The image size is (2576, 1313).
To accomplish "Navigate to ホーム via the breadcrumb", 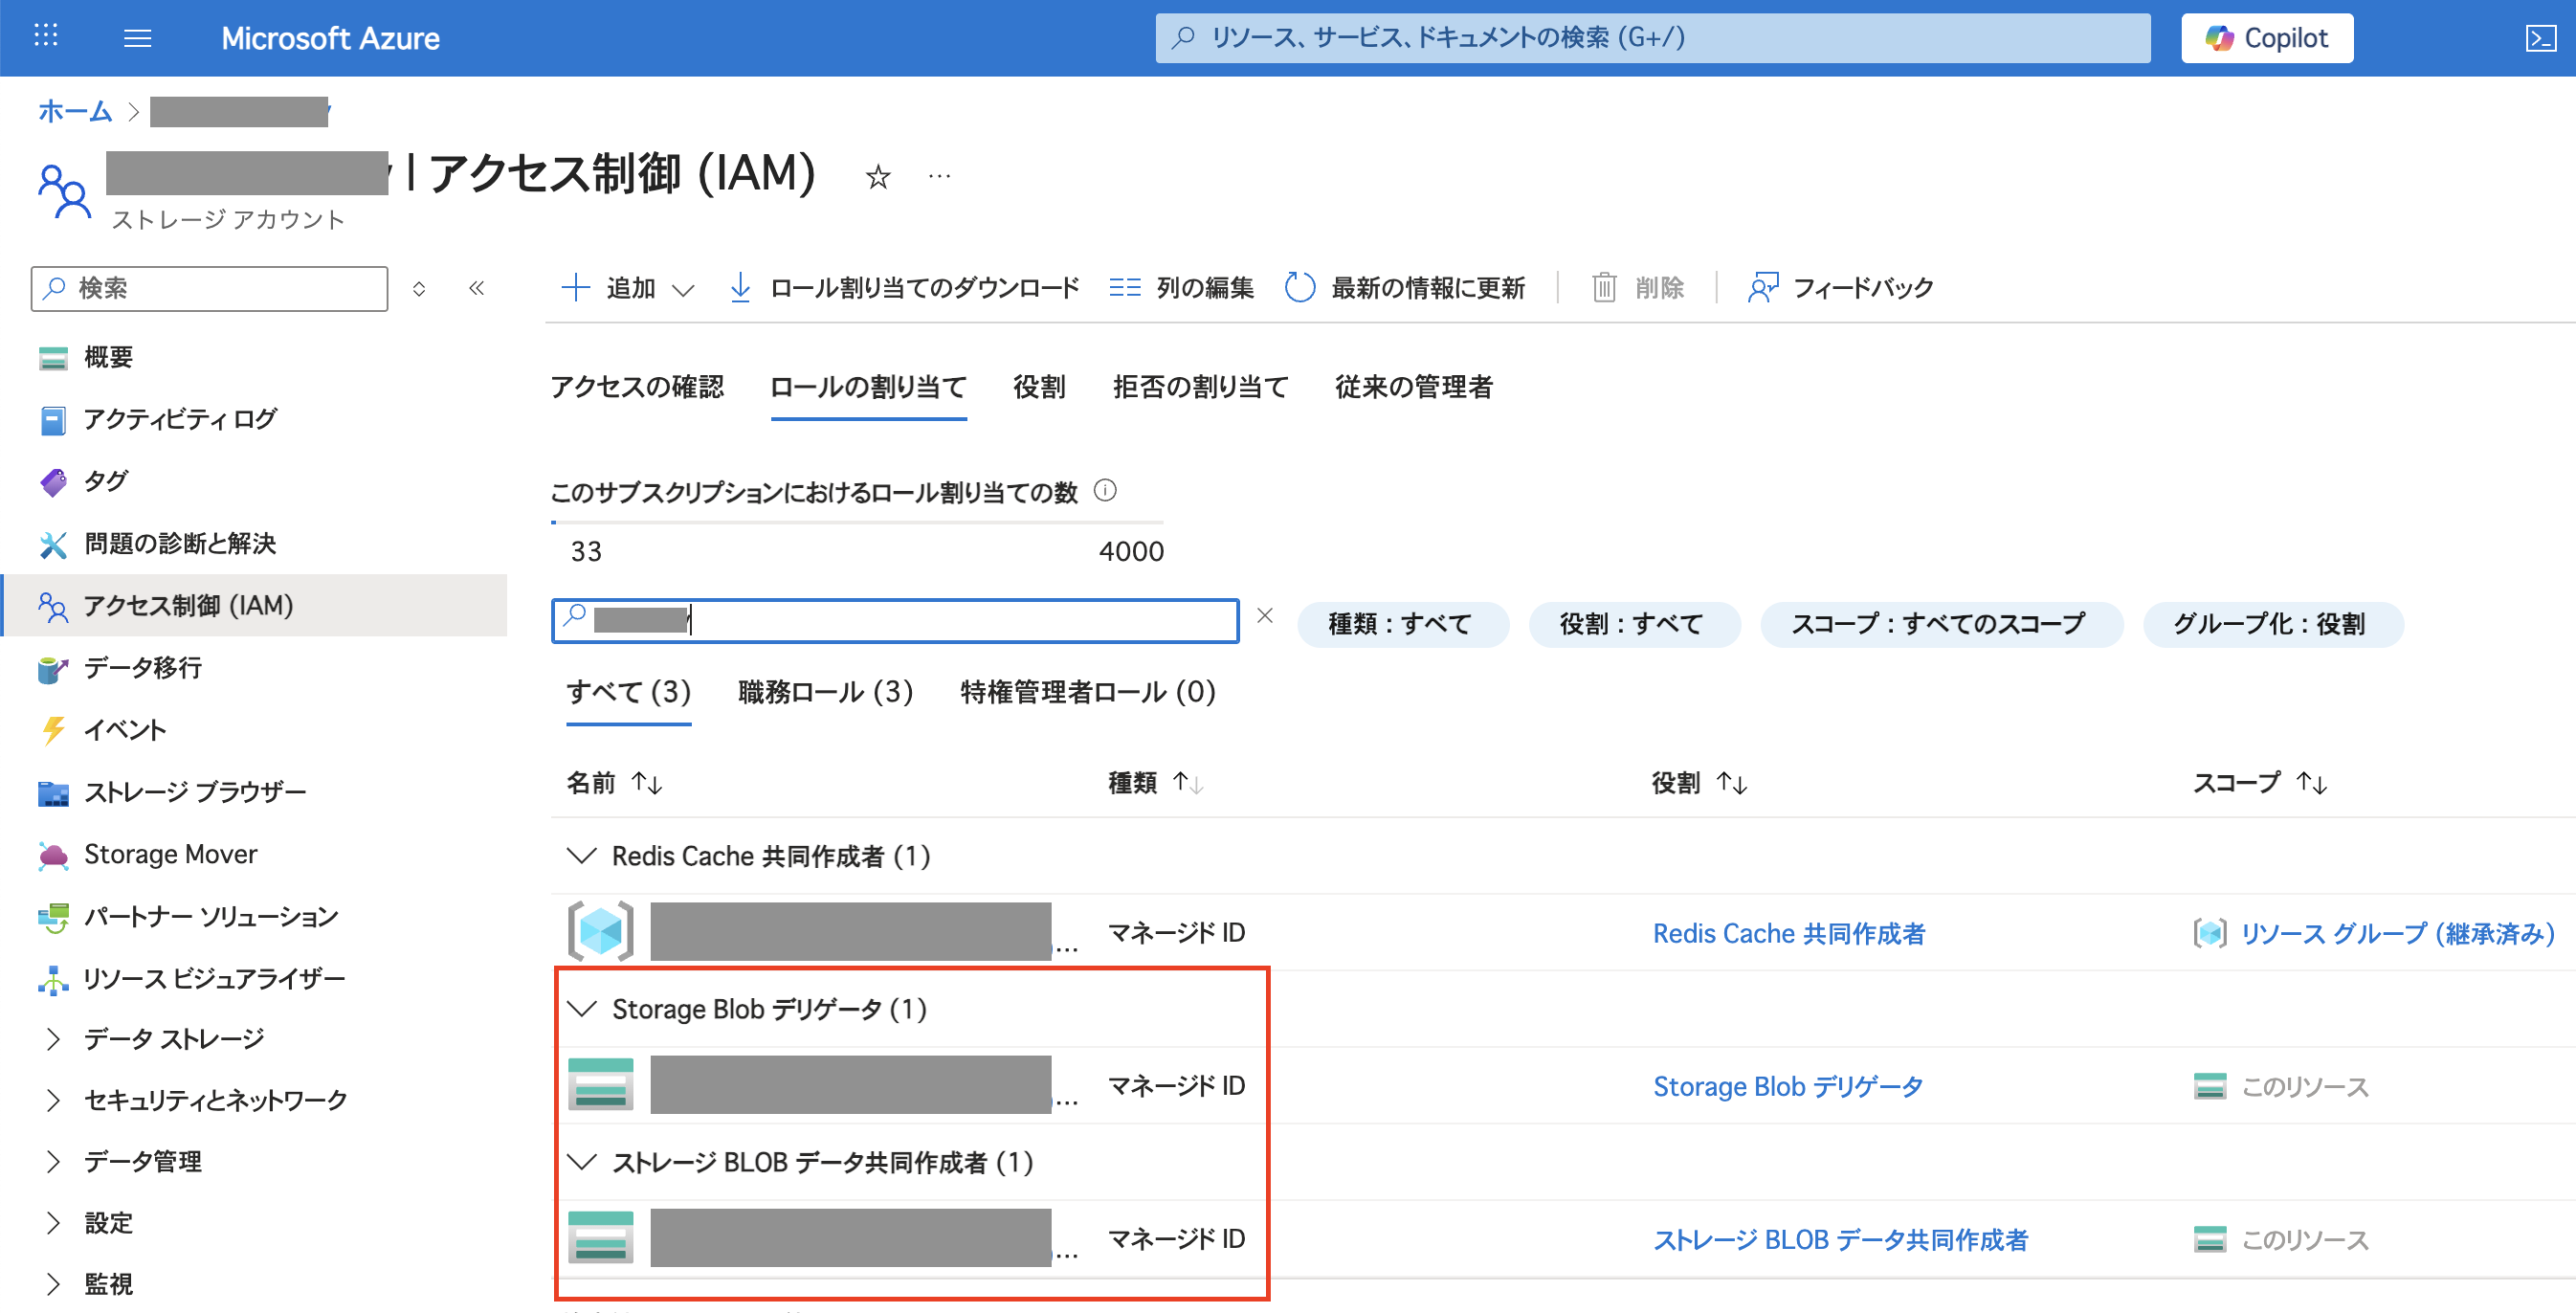I will [74, 111].
